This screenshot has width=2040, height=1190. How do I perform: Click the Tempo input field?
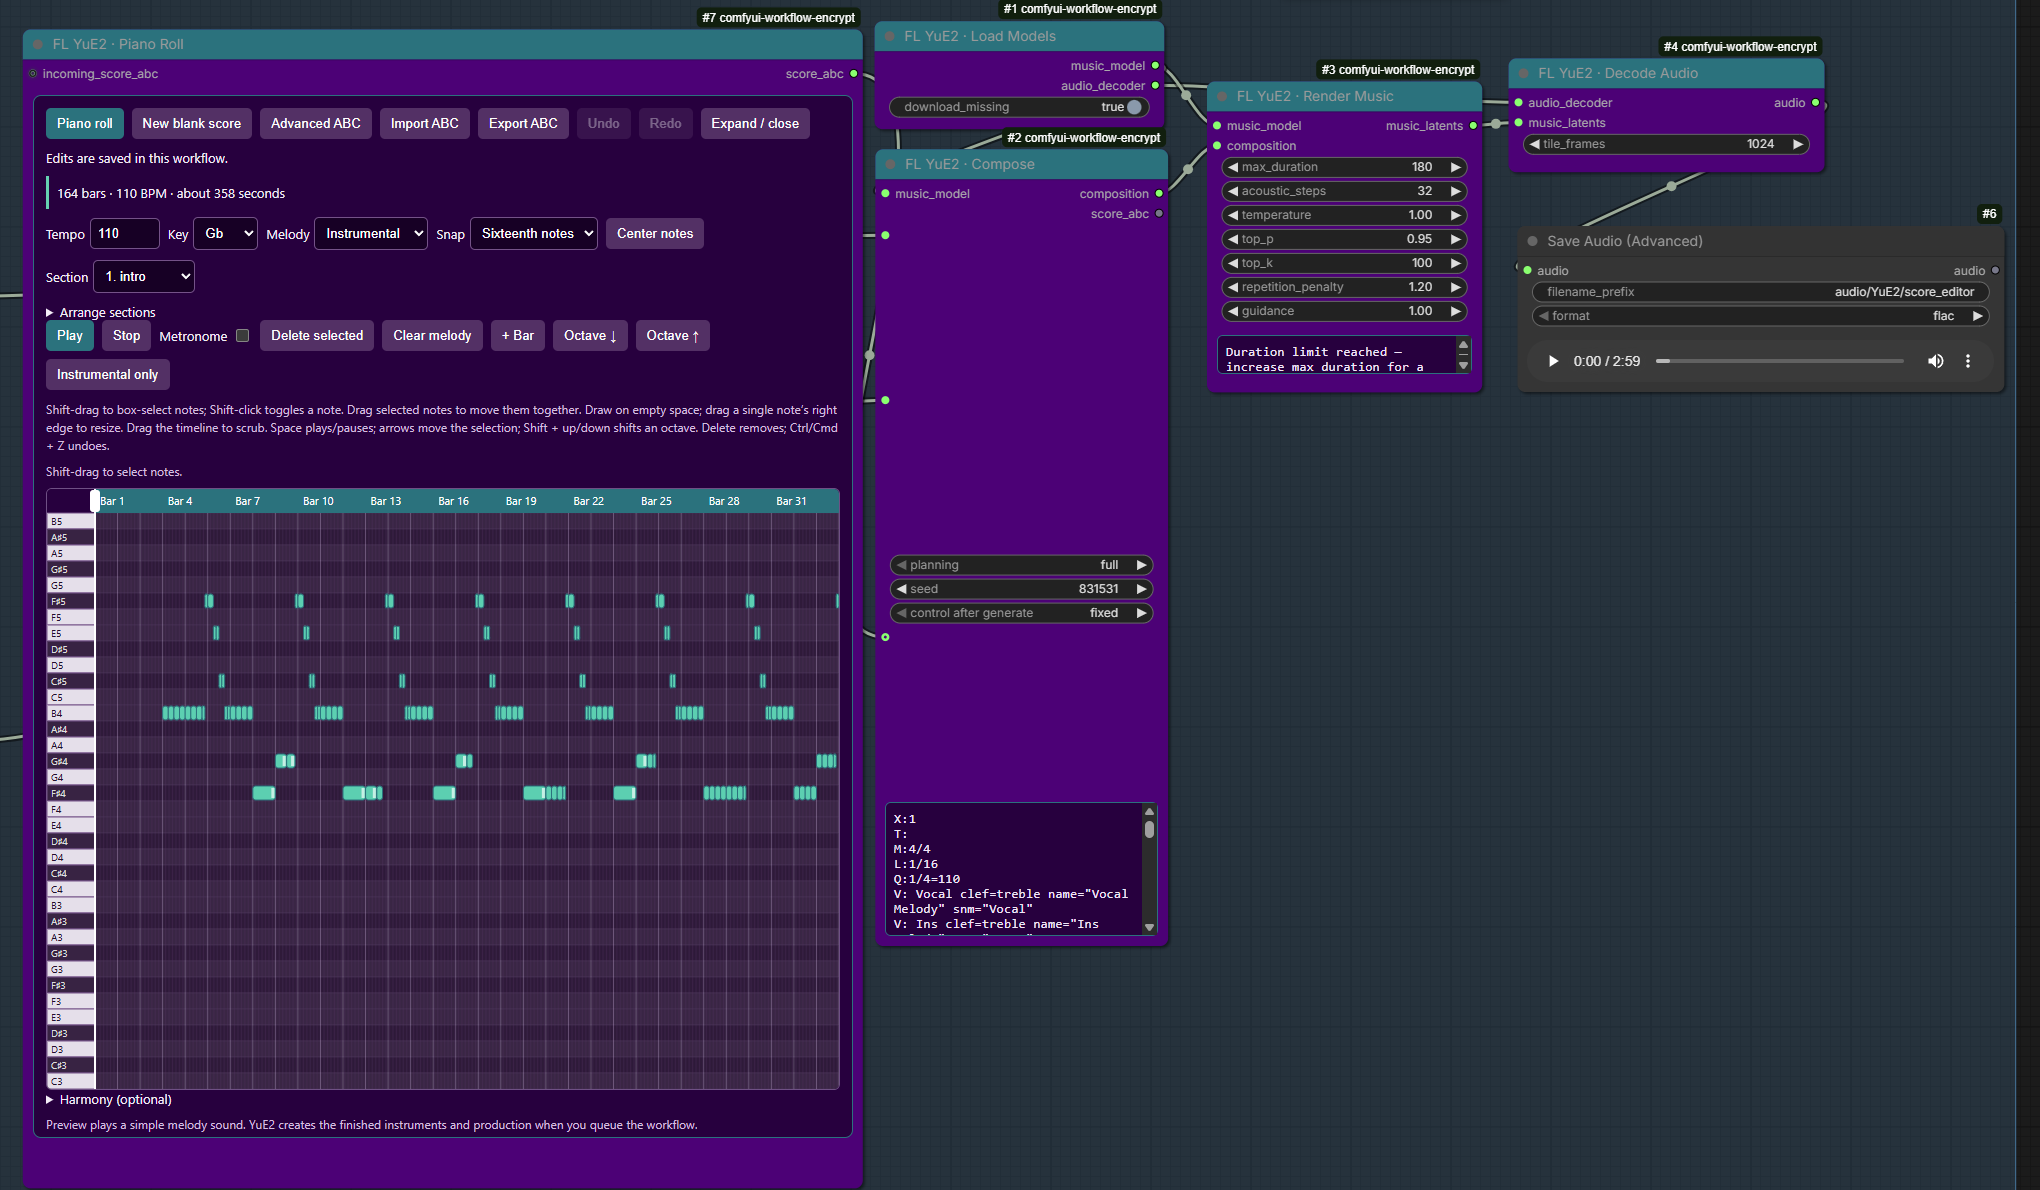point(125,234)
